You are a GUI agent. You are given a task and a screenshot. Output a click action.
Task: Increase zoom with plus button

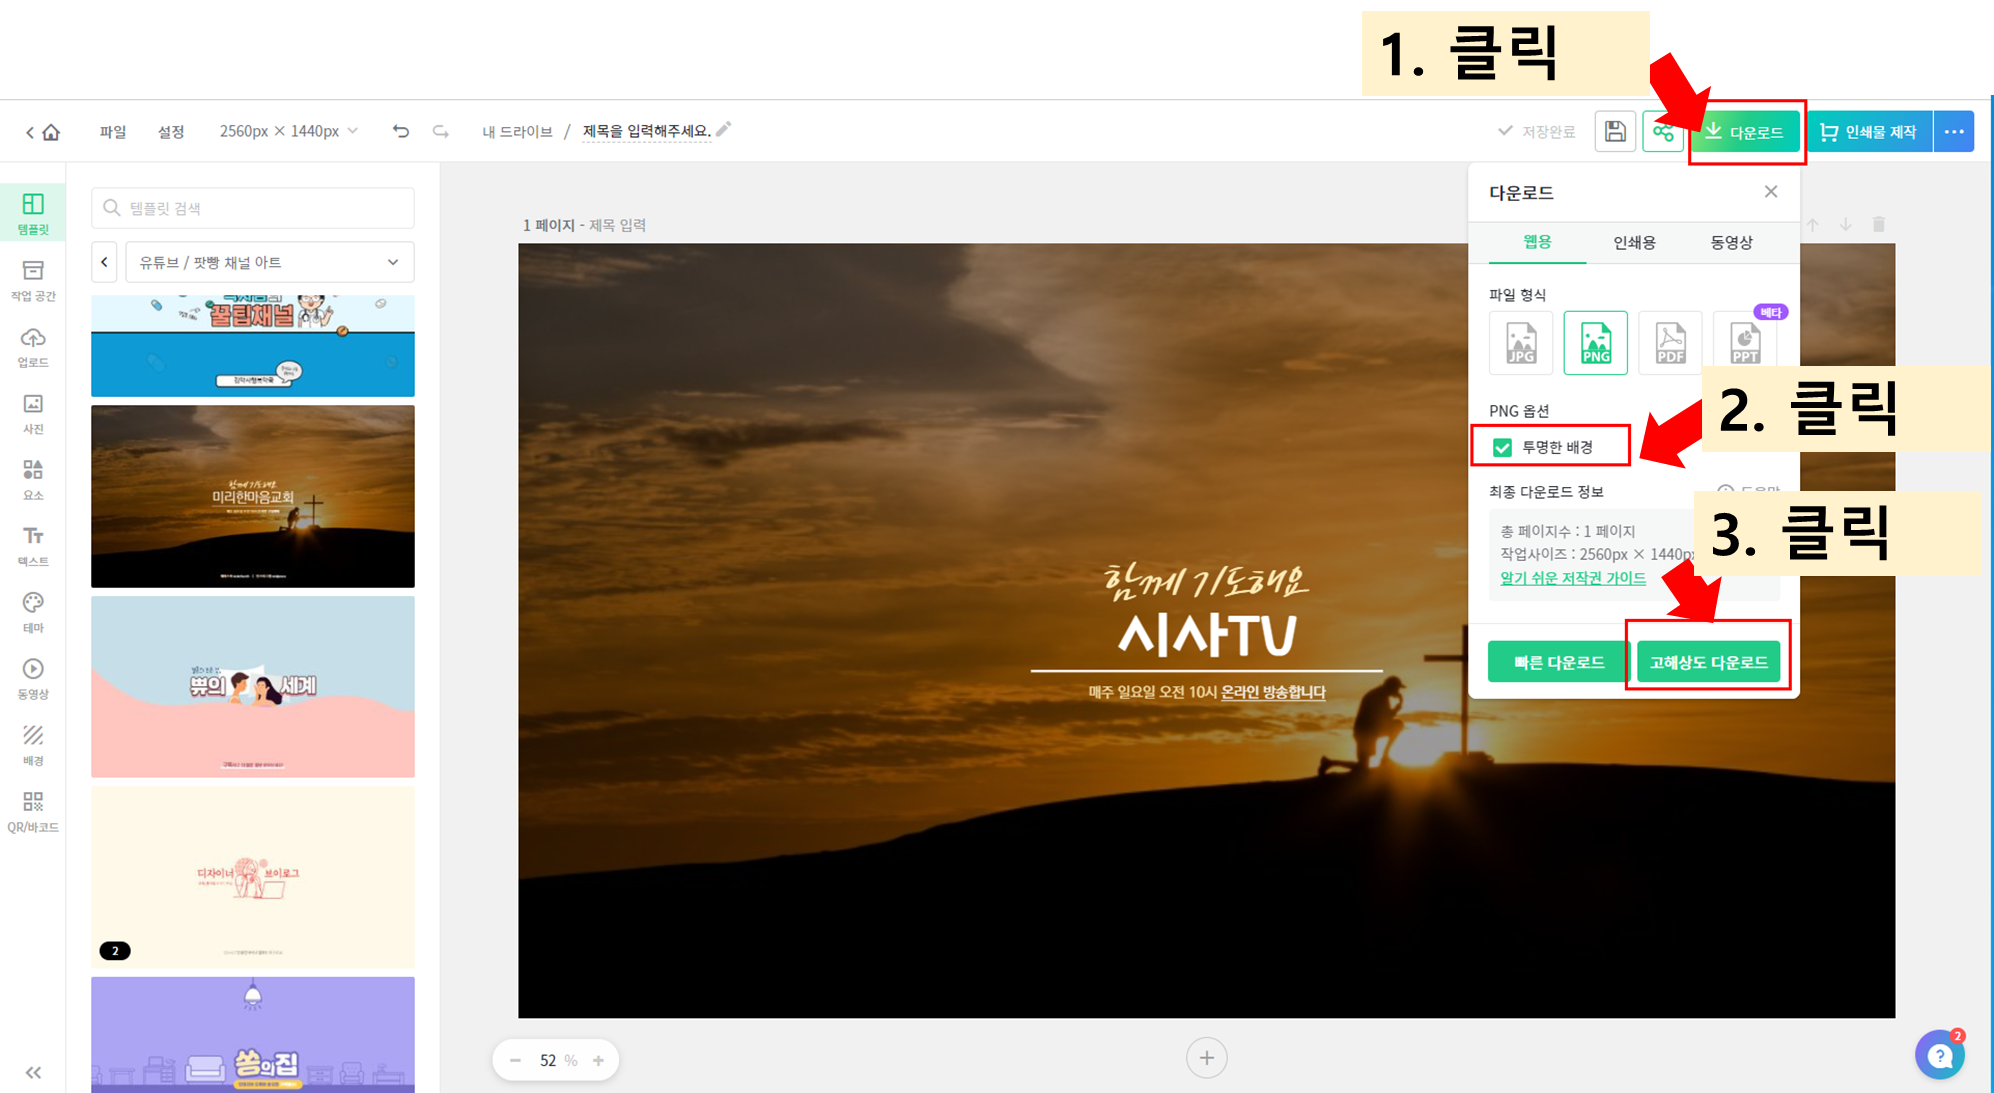598,1060
